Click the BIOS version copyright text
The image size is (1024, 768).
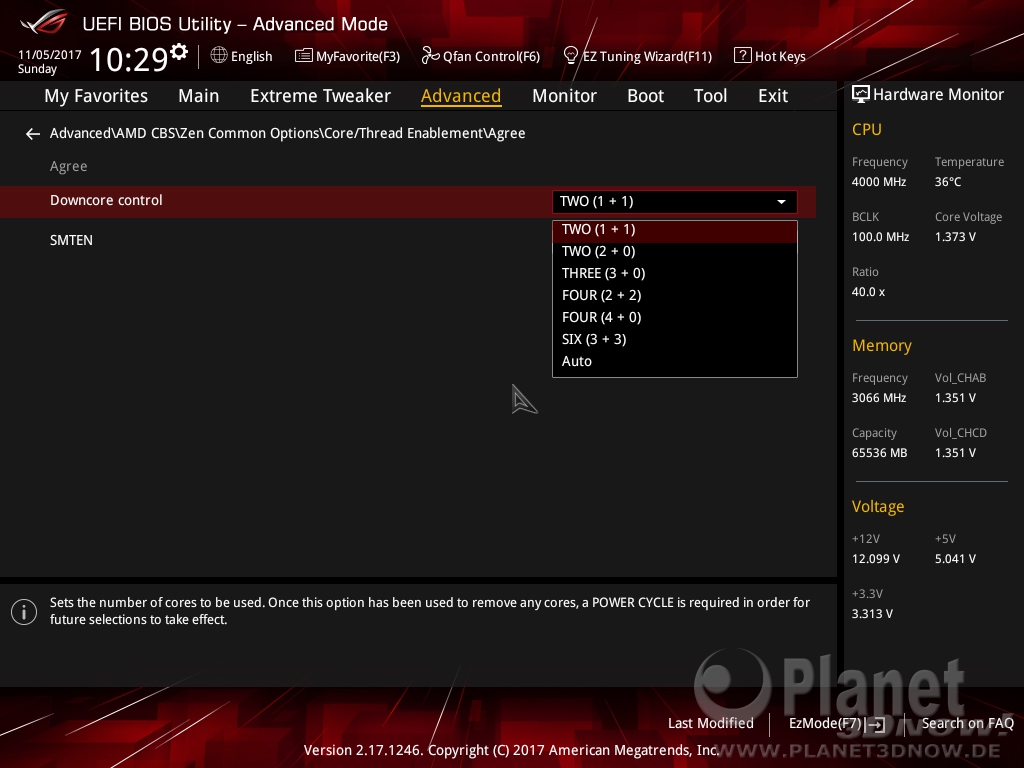511,750
